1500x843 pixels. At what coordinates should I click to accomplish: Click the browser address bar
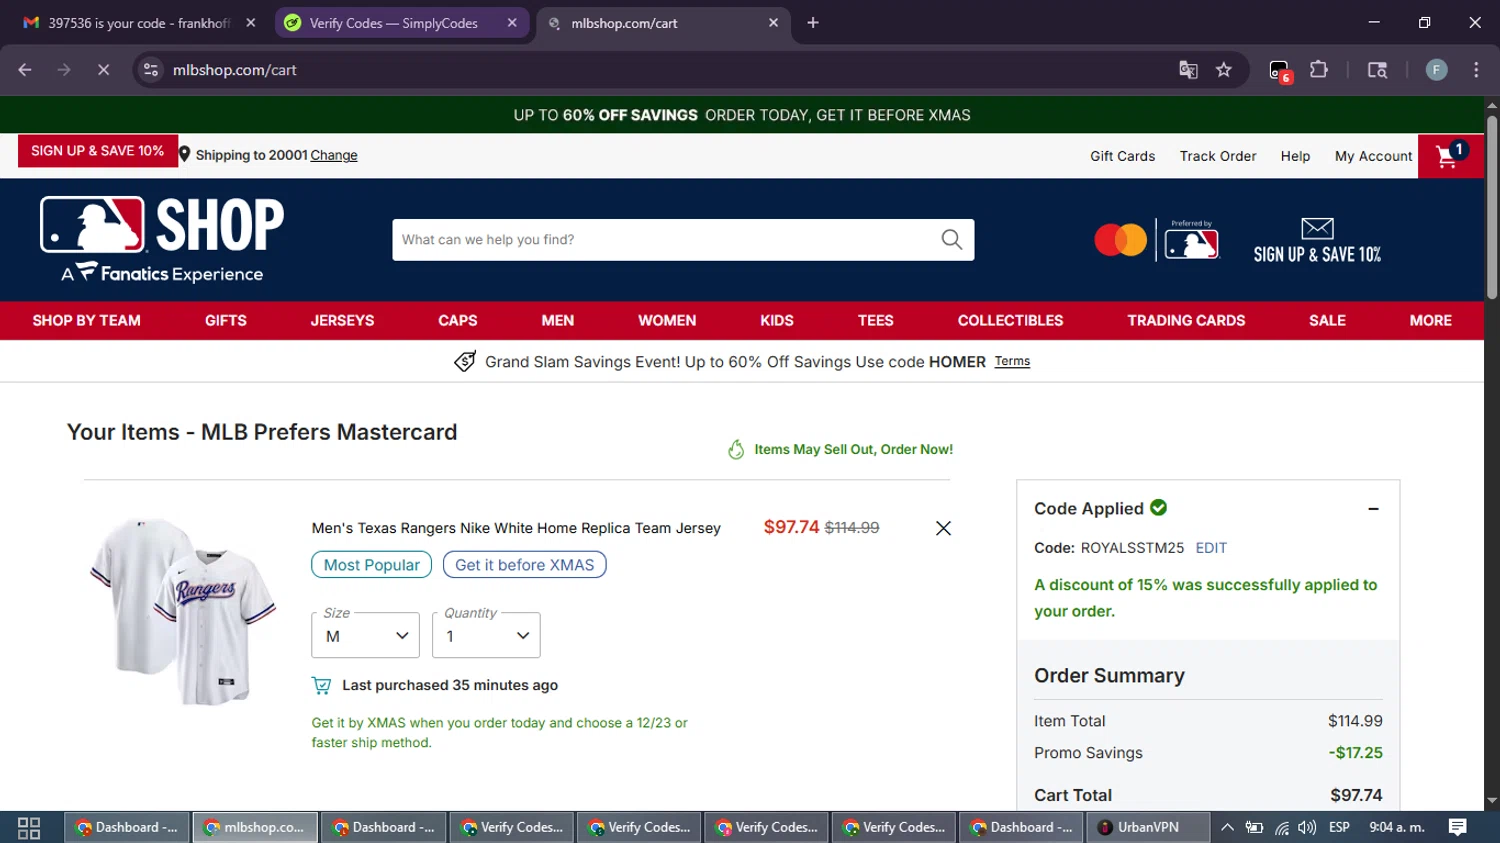pos(660,70)
